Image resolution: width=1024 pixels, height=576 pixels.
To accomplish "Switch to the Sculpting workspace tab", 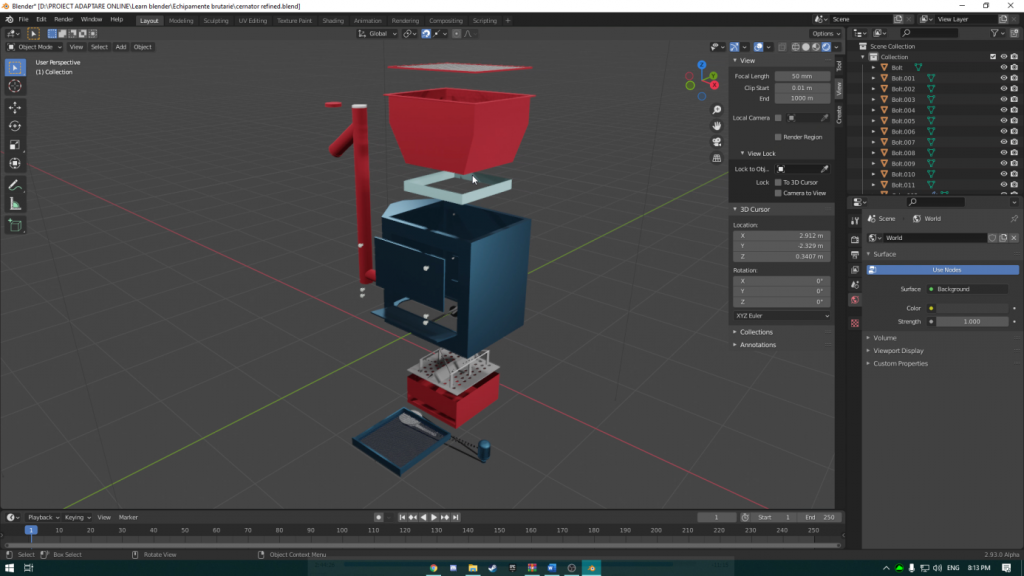I will [x=215, y=20].
